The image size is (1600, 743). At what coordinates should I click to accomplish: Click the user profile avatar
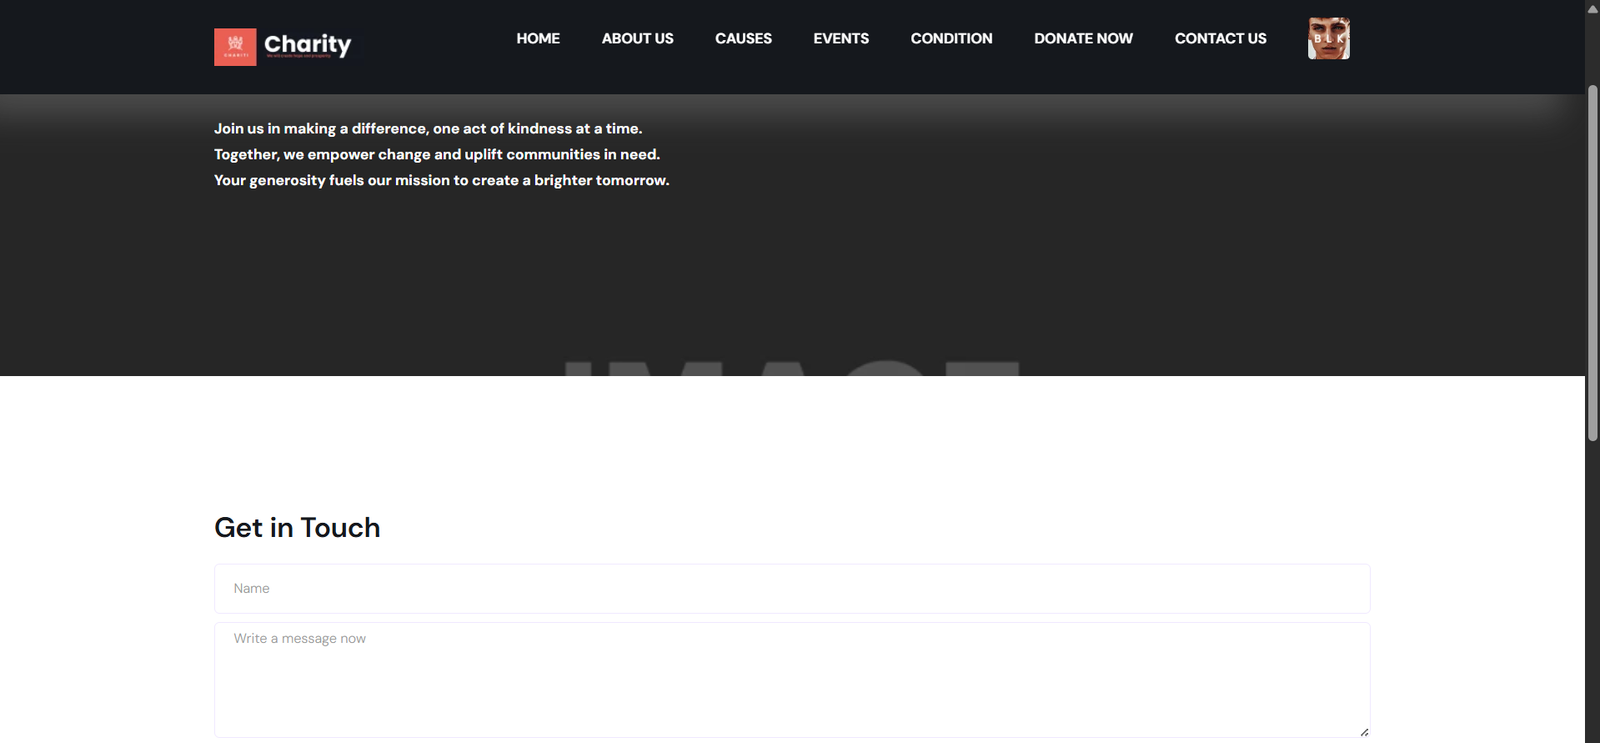[1328, 39]
